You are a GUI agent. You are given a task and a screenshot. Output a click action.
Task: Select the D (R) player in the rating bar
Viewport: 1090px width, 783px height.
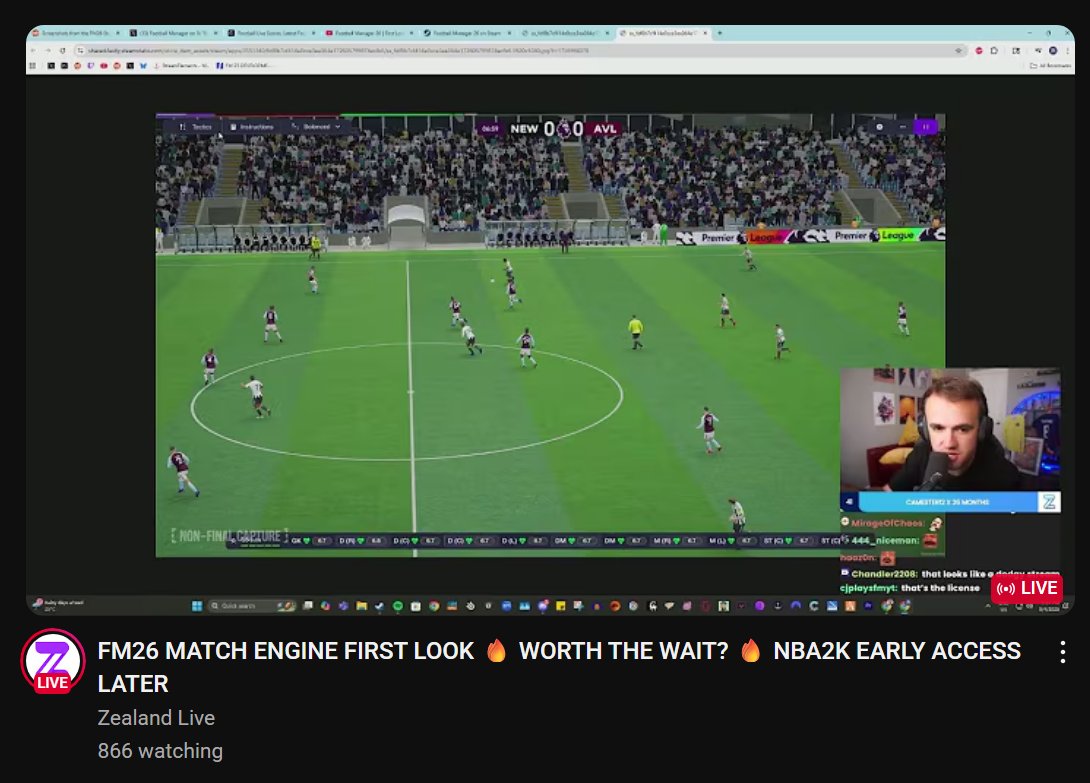point(361,540)
